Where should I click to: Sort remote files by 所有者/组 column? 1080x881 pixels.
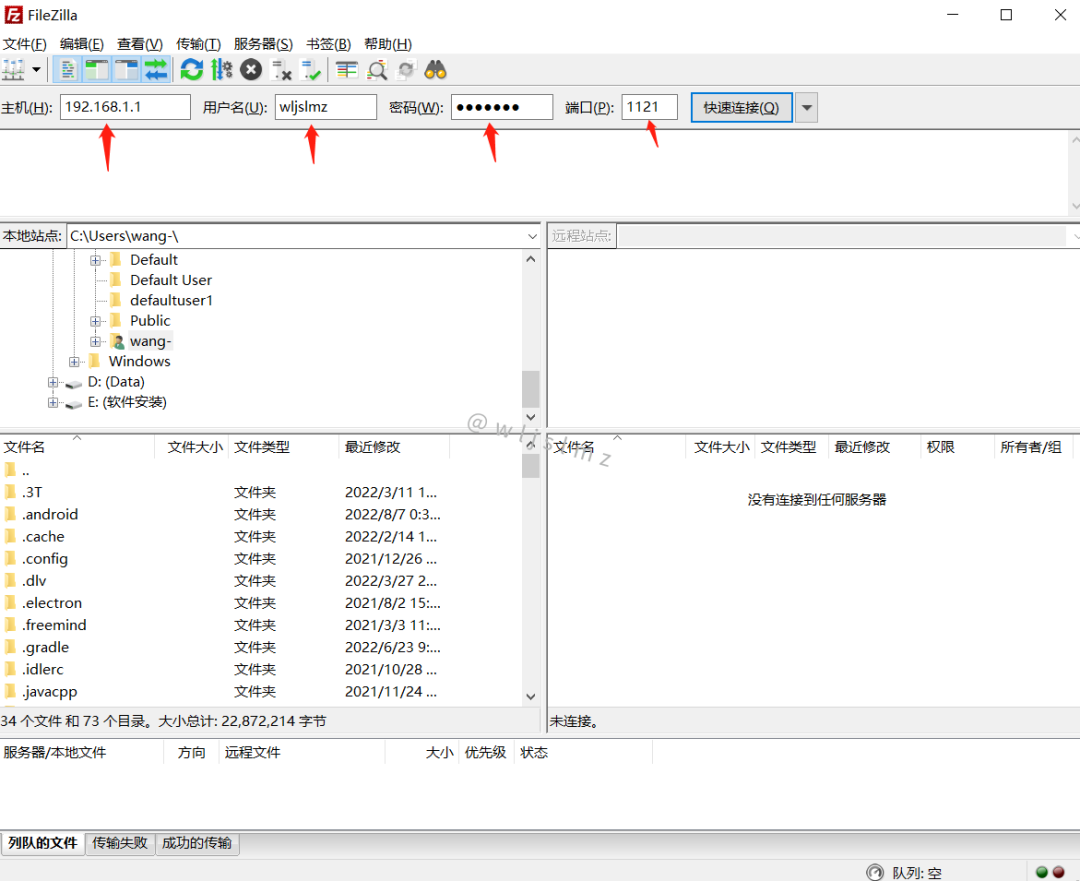1032,447
